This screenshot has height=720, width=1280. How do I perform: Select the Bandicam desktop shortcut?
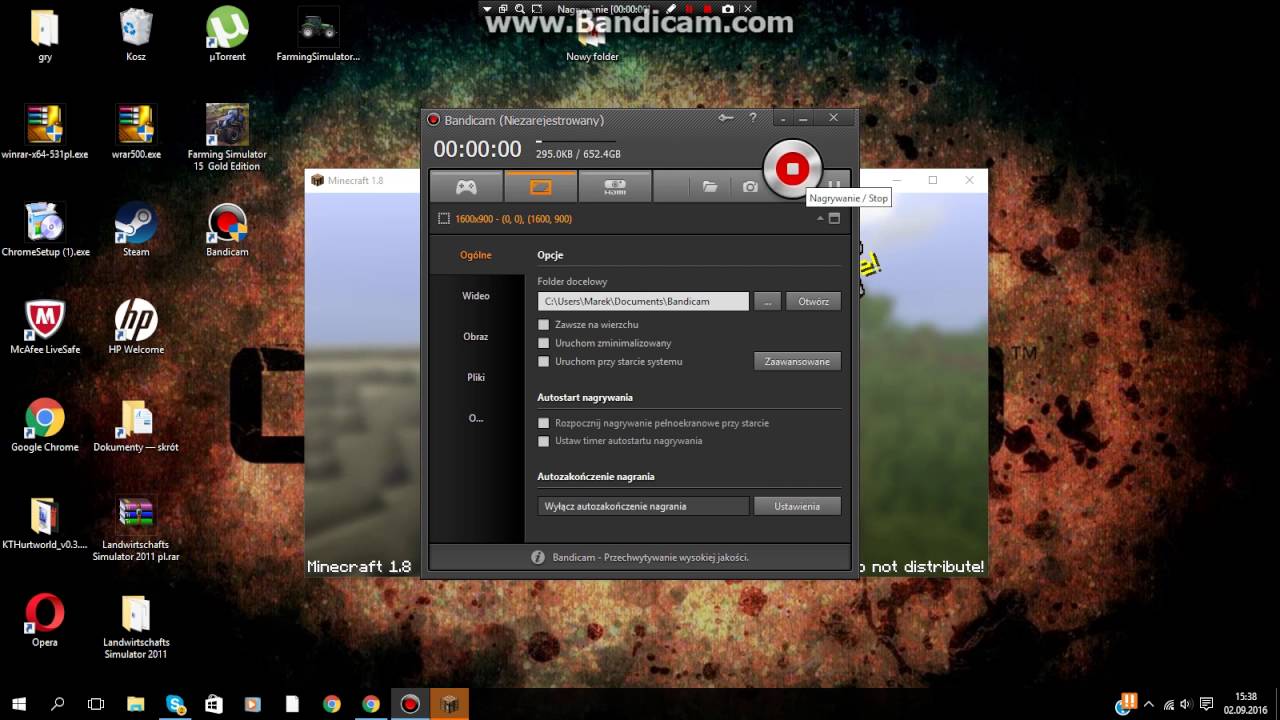coord(227,230)
